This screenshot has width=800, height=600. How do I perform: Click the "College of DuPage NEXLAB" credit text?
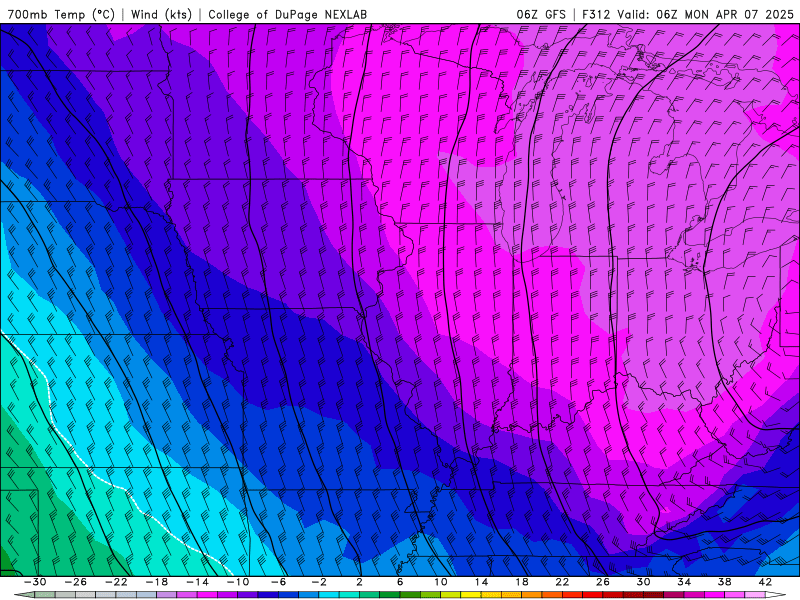coord(287,14)
